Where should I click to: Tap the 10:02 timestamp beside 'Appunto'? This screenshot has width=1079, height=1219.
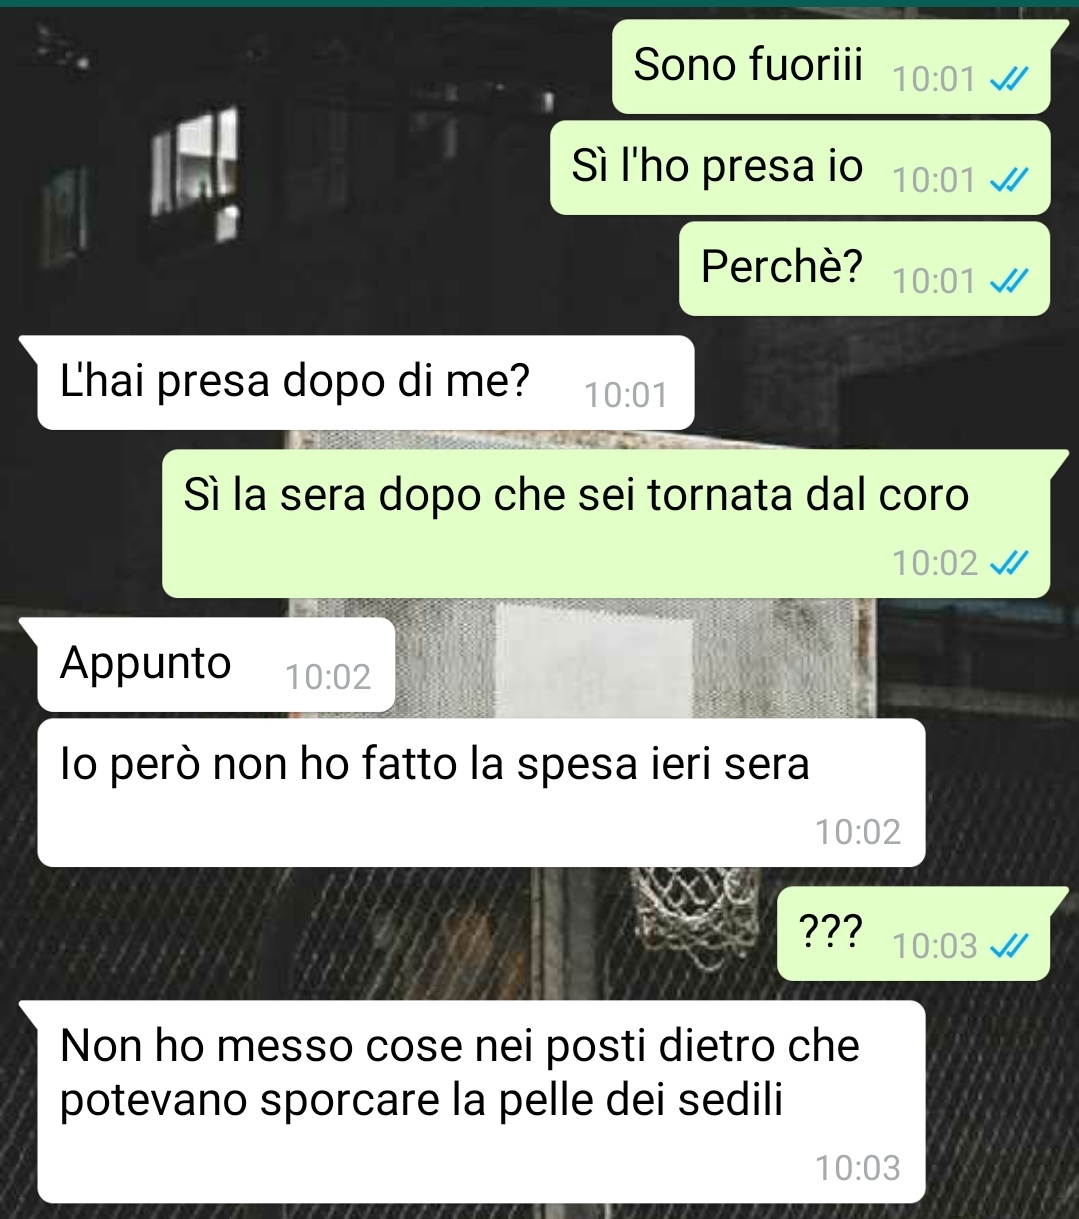[328, 678]
